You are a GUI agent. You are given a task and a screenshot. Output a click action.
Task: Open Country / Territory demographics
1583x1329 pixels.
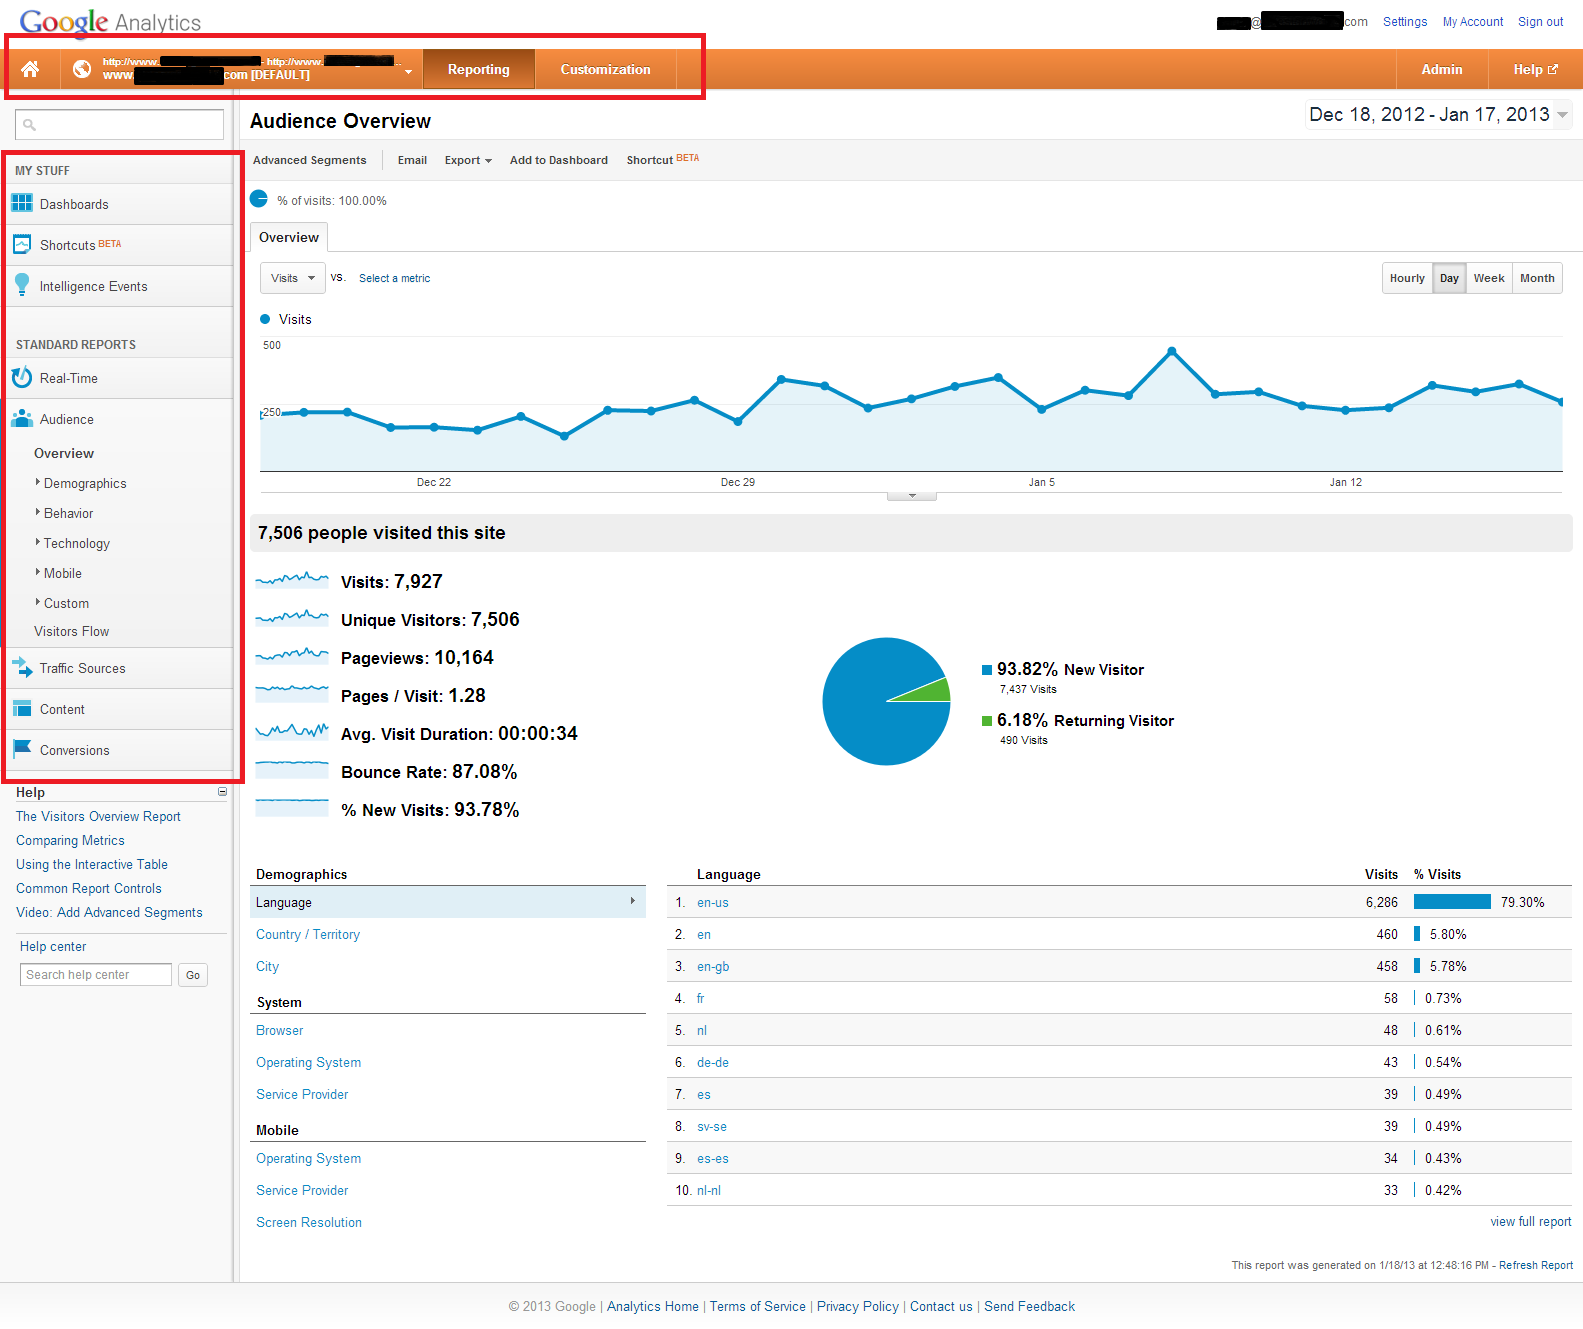pyautogui.click(x=308, y=934)
